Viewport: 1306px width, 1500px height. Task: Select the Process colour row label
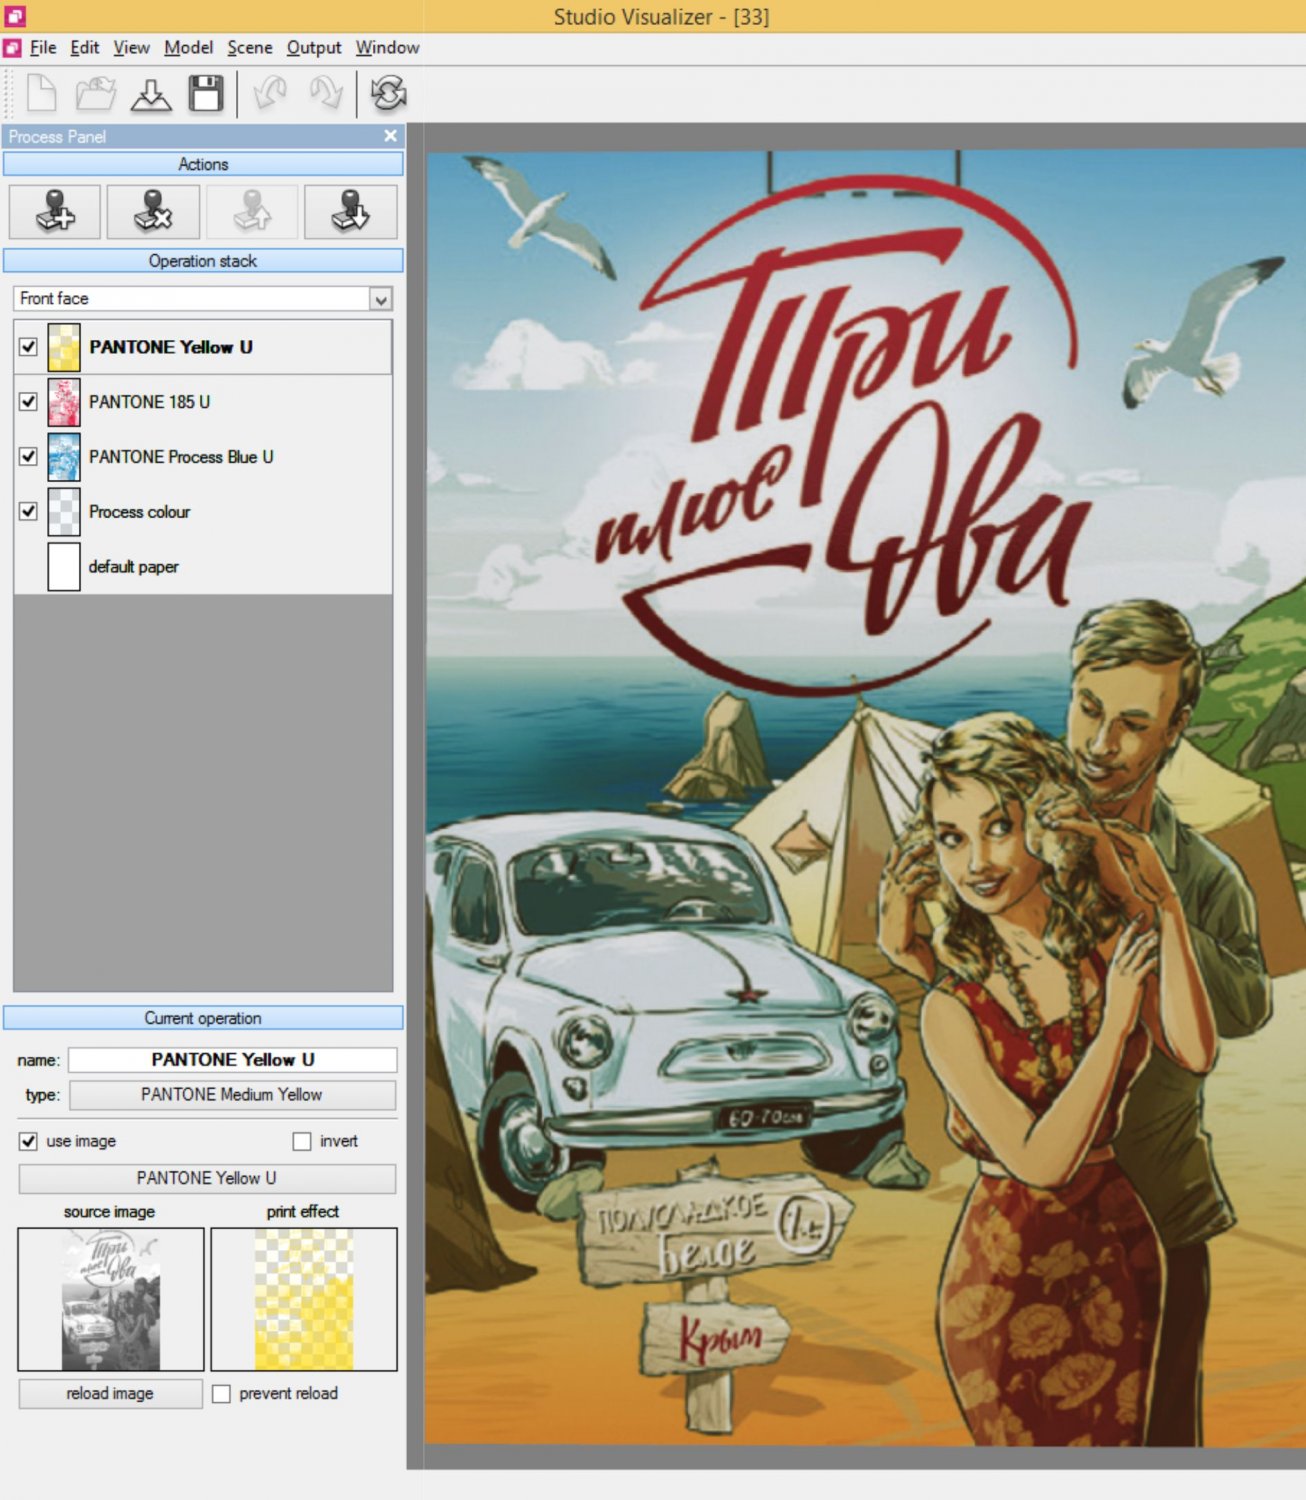[x=139, y=512]
